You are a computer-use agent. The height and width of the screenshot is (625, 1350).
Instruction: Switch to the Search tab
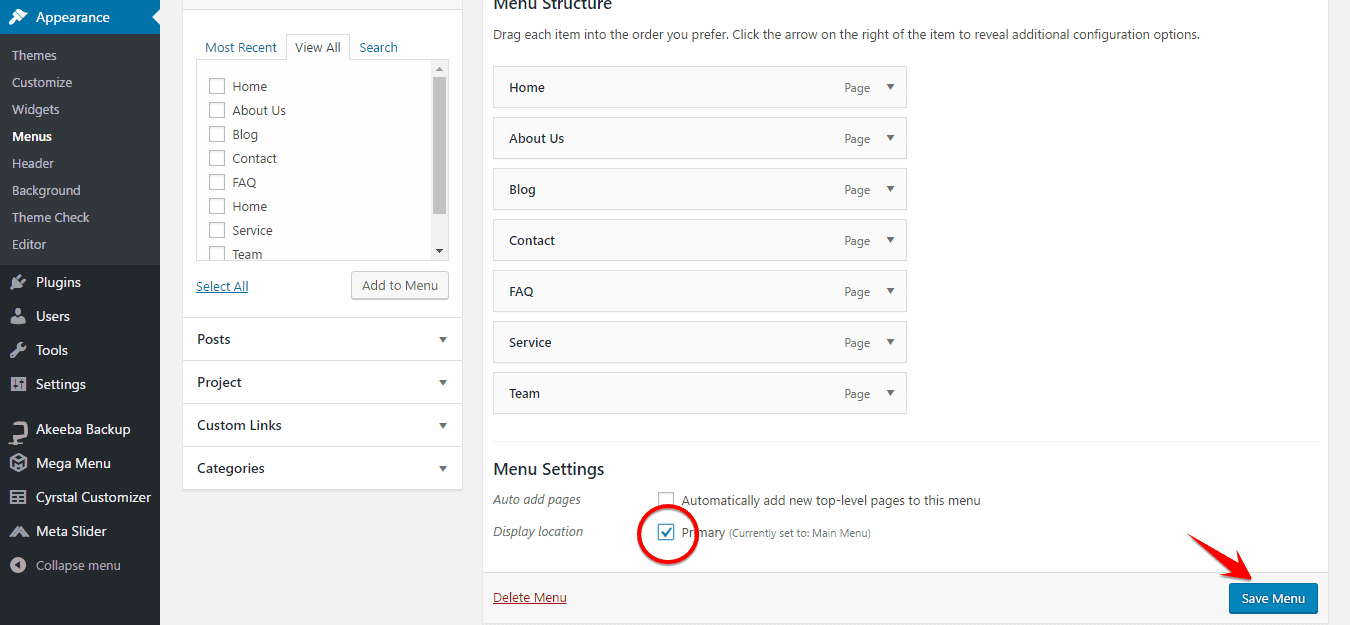click(x=378, y=47)
